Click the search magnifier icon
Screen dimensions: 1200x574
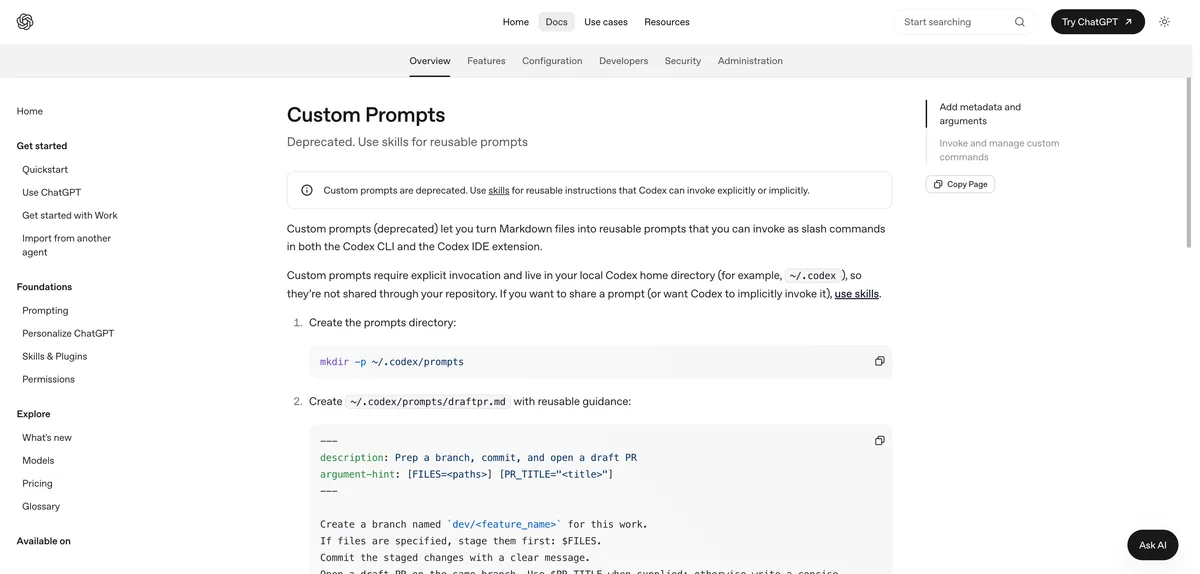(1020, 22)
